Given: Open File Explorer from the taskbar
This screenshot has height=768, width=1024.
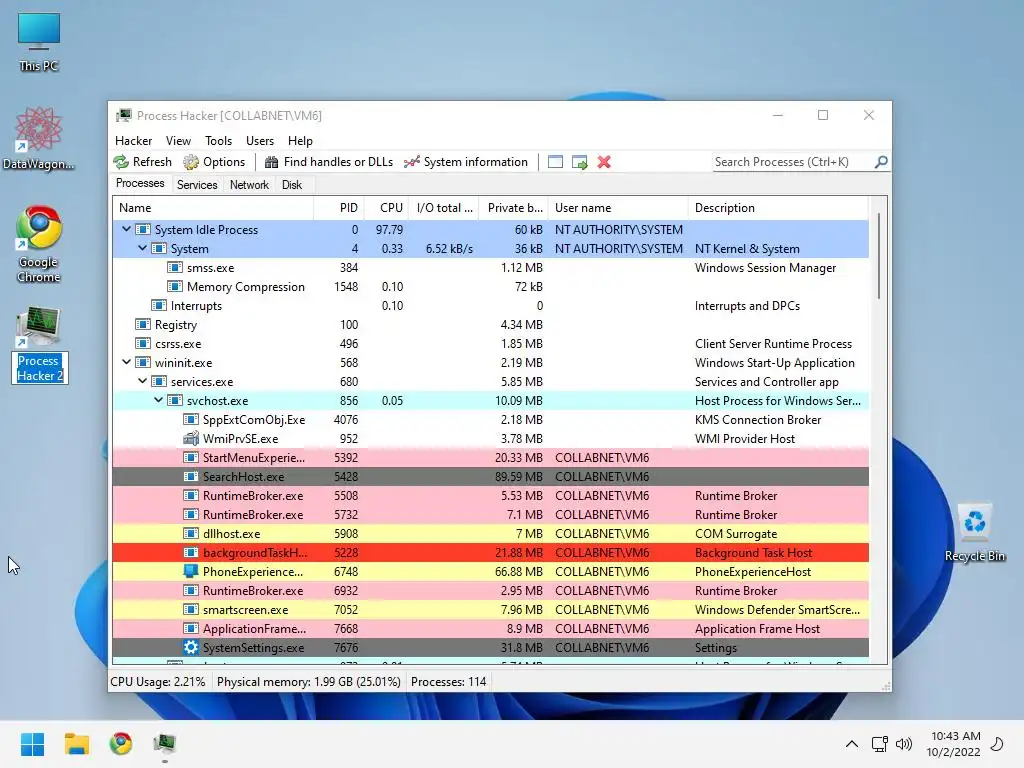Looking at the screenshot, I should [x=76, y=744].
